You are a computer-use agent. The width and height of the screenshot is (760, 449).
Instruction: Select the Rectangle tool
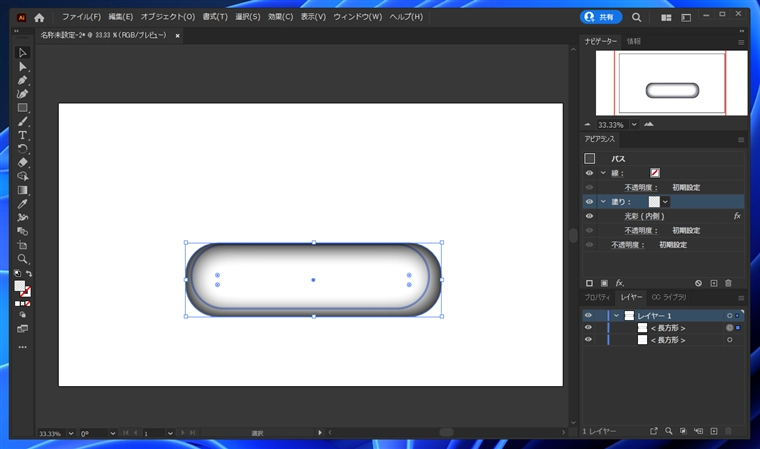click(22, 108)
